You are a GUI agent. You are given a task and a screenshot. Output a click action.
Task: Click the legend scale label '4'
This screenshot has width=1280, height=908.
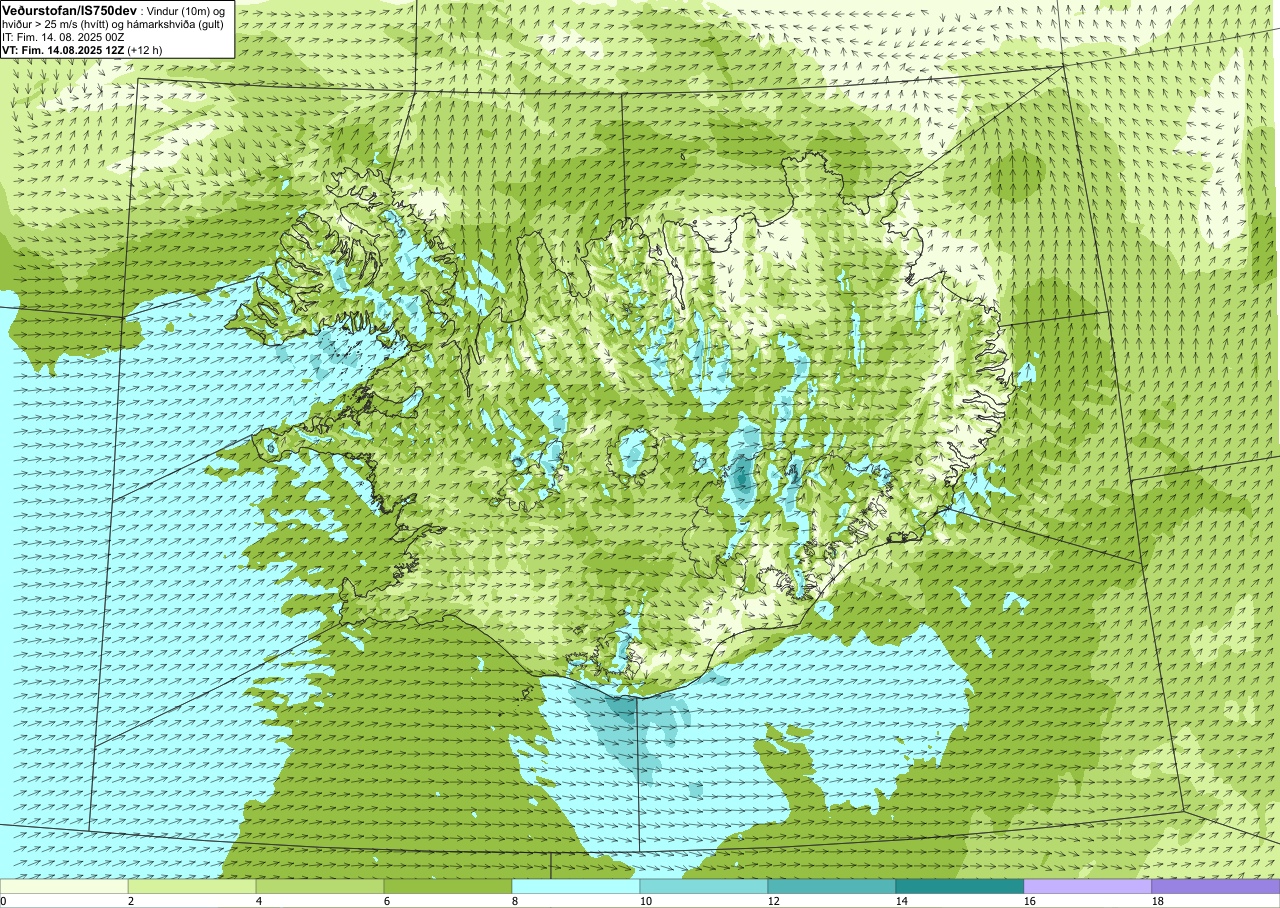[x=259, y=901]
